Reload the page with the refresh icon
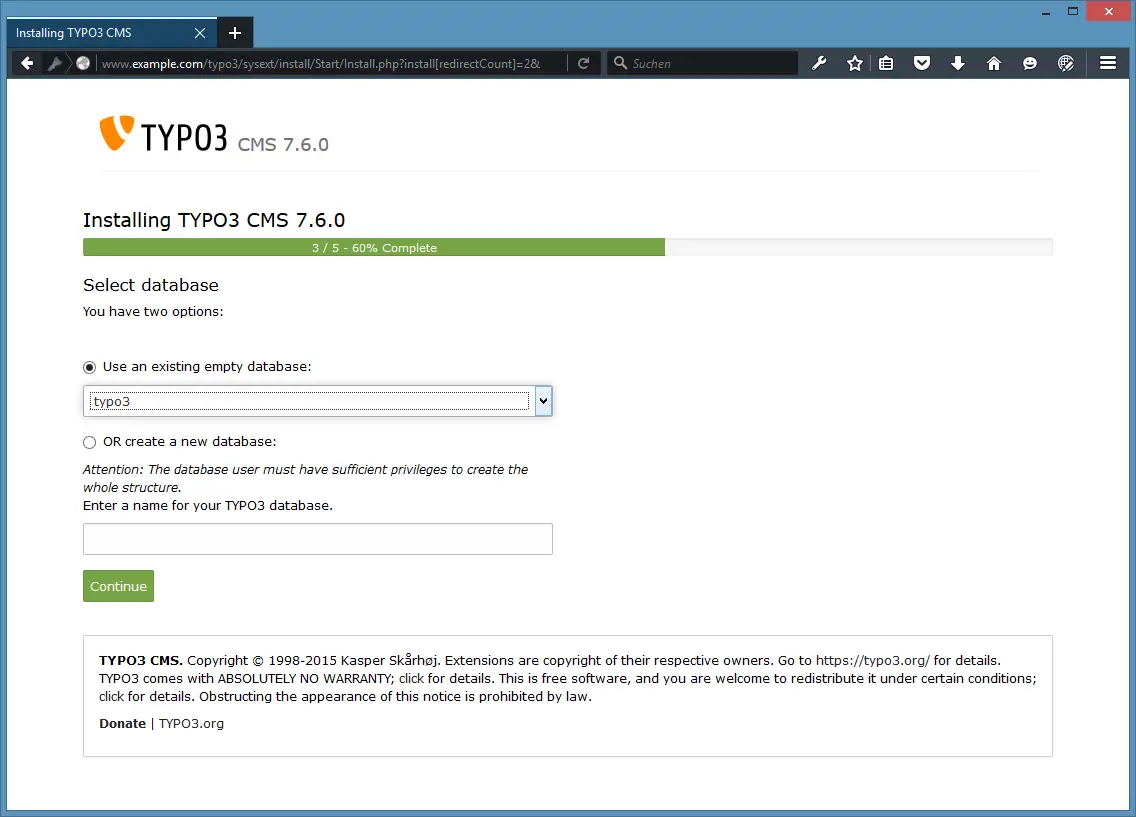 583,64
